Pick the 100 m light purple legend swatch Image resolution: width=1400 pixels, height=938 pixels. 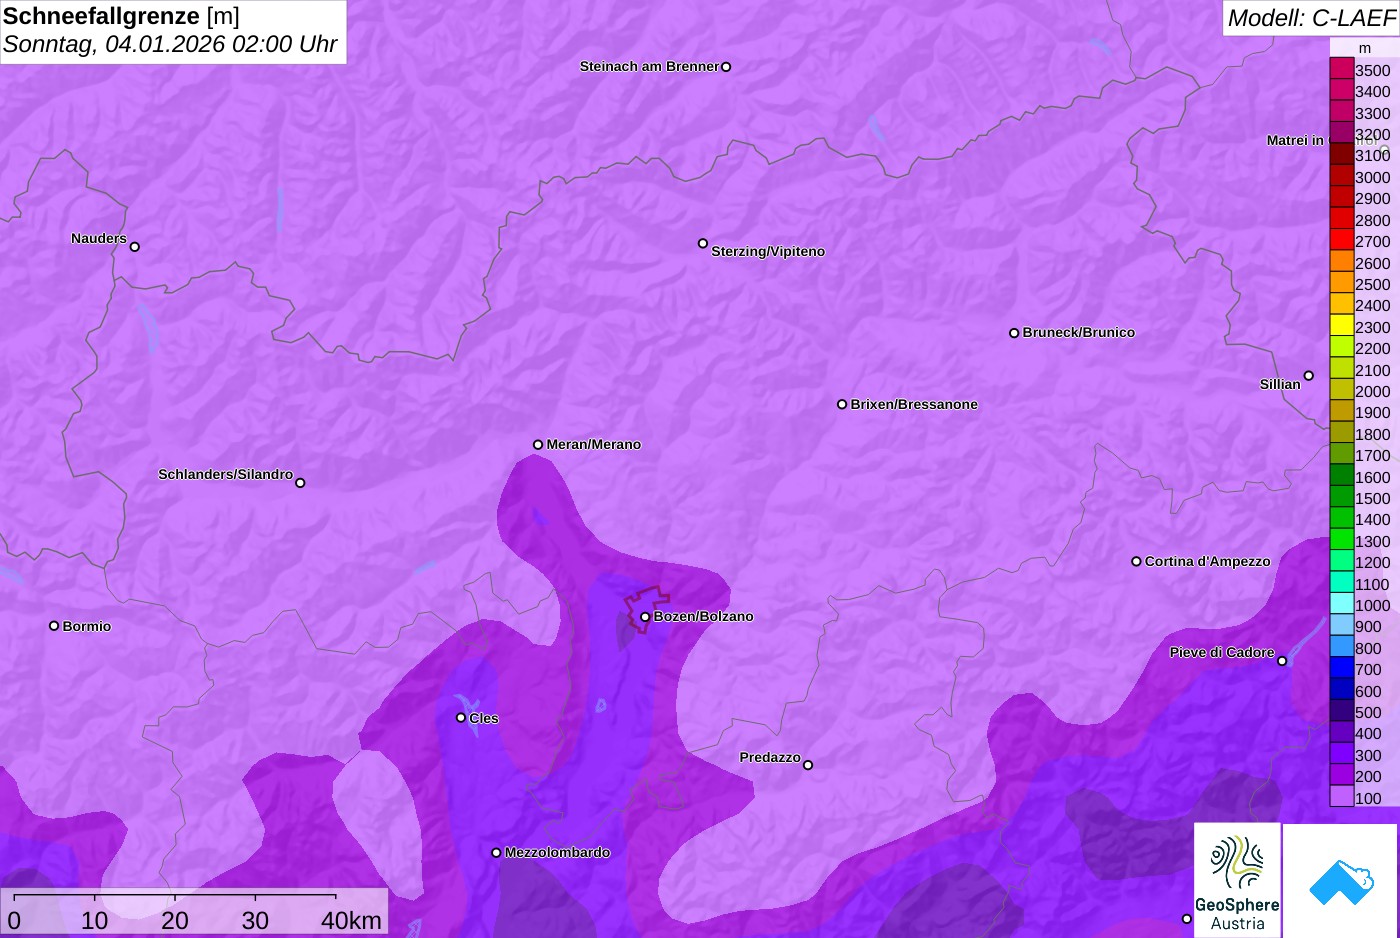[x=1341, y=797]
